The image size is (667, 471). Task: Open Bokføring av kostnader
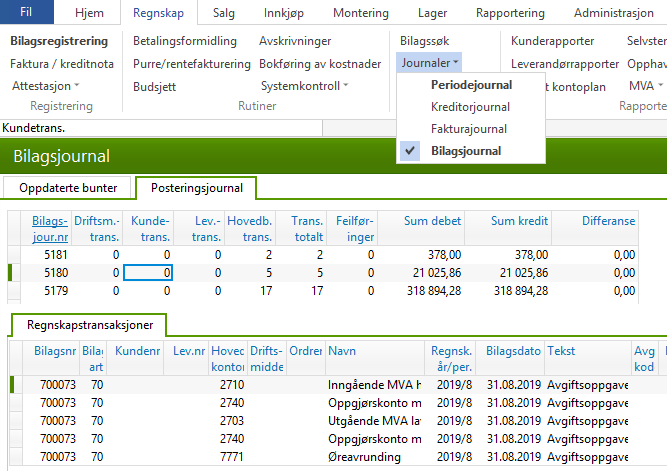pos(320,64)
